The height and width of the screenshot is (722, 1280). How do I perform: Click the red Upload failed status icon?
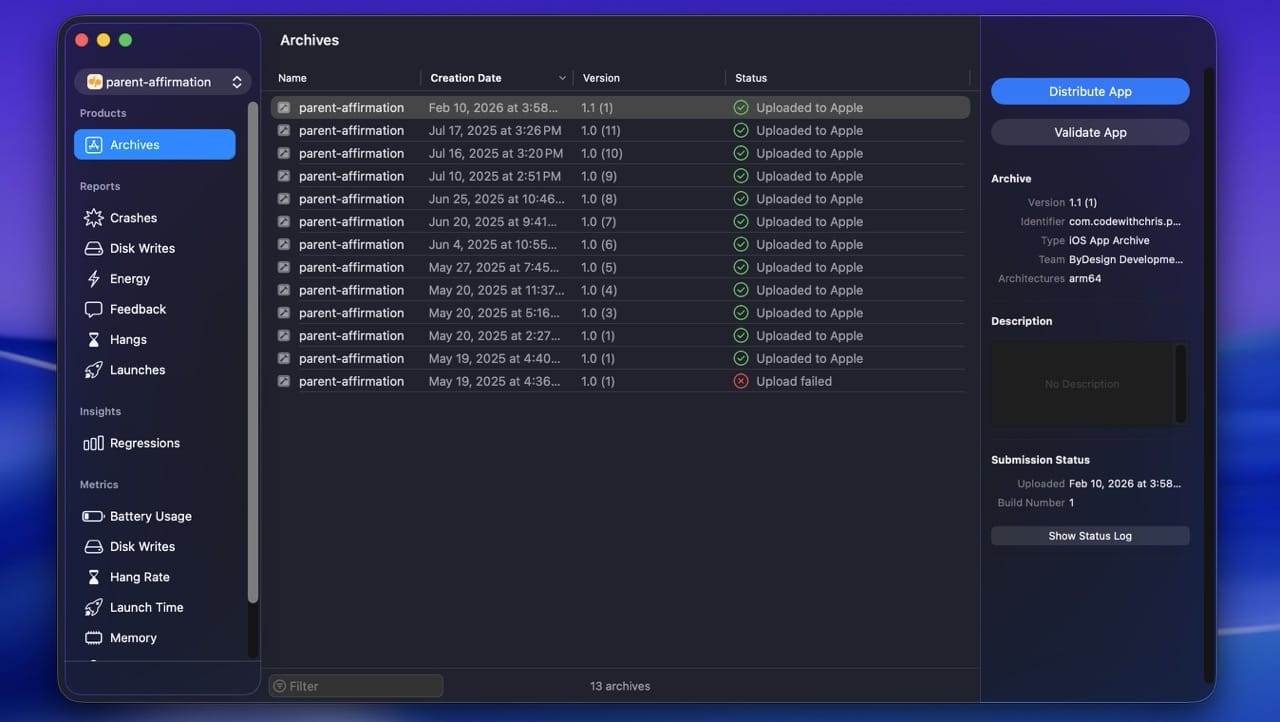click(741, 381)
